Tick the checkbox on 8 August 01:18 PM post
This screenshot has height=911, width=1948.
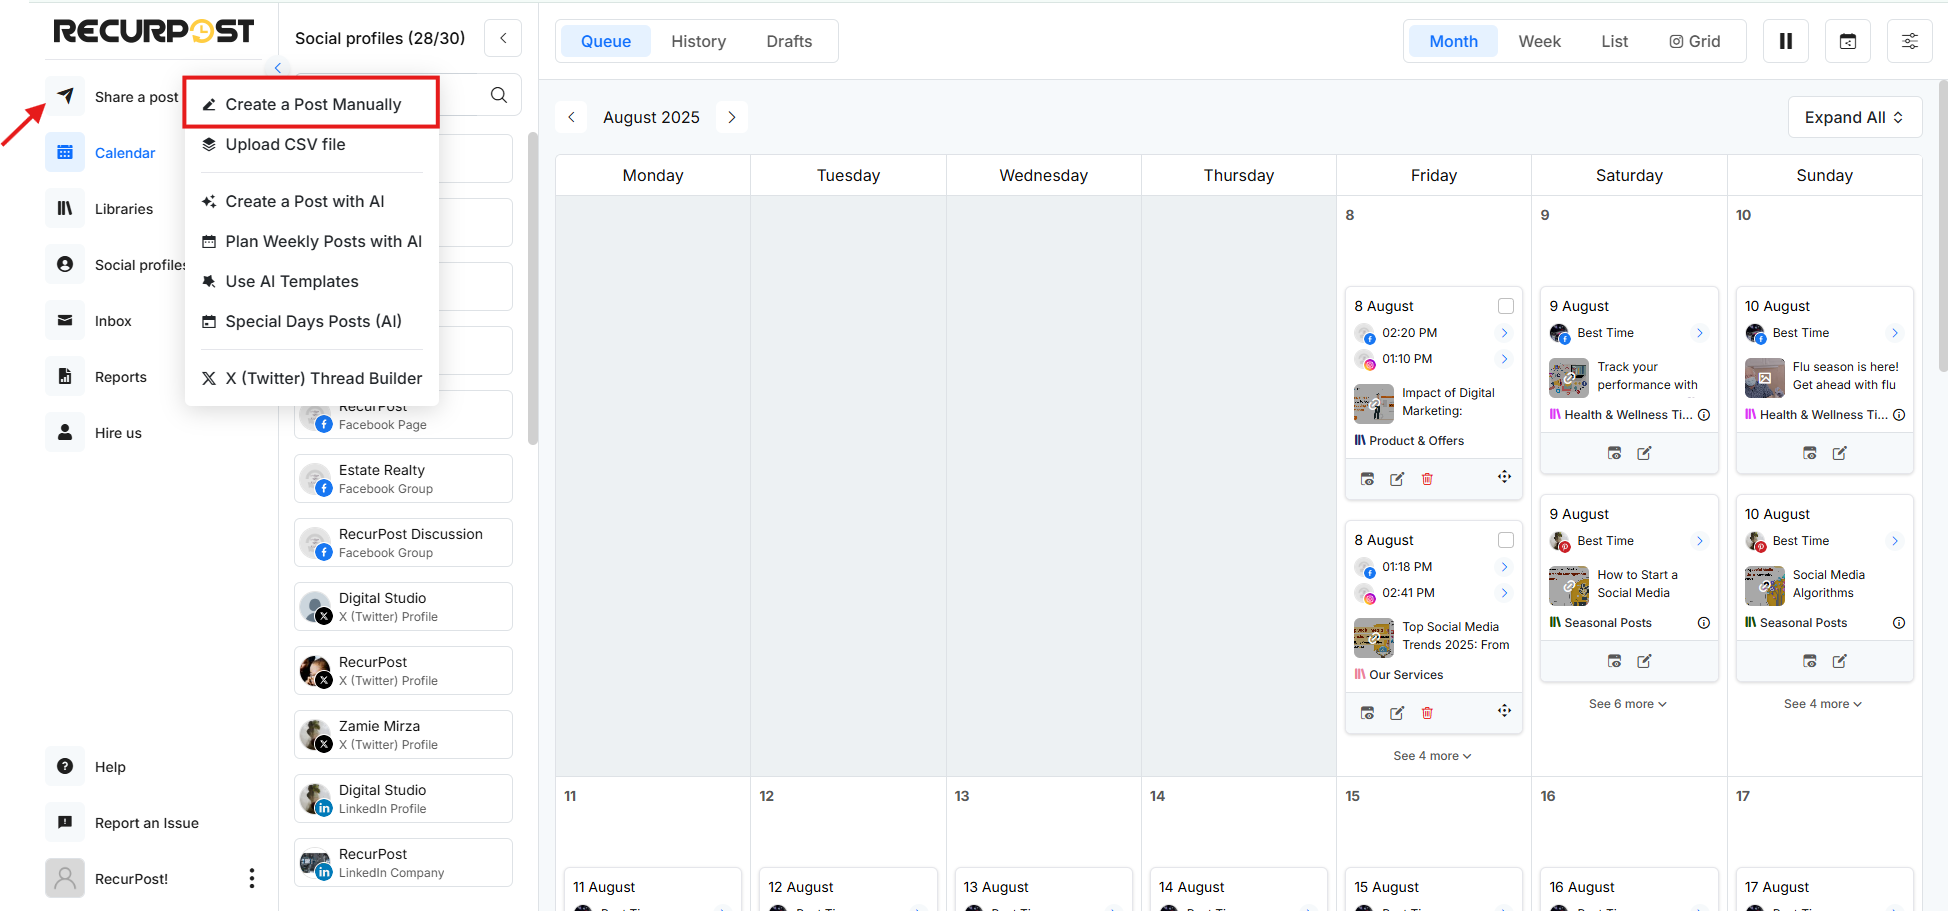click(1506, 540)
